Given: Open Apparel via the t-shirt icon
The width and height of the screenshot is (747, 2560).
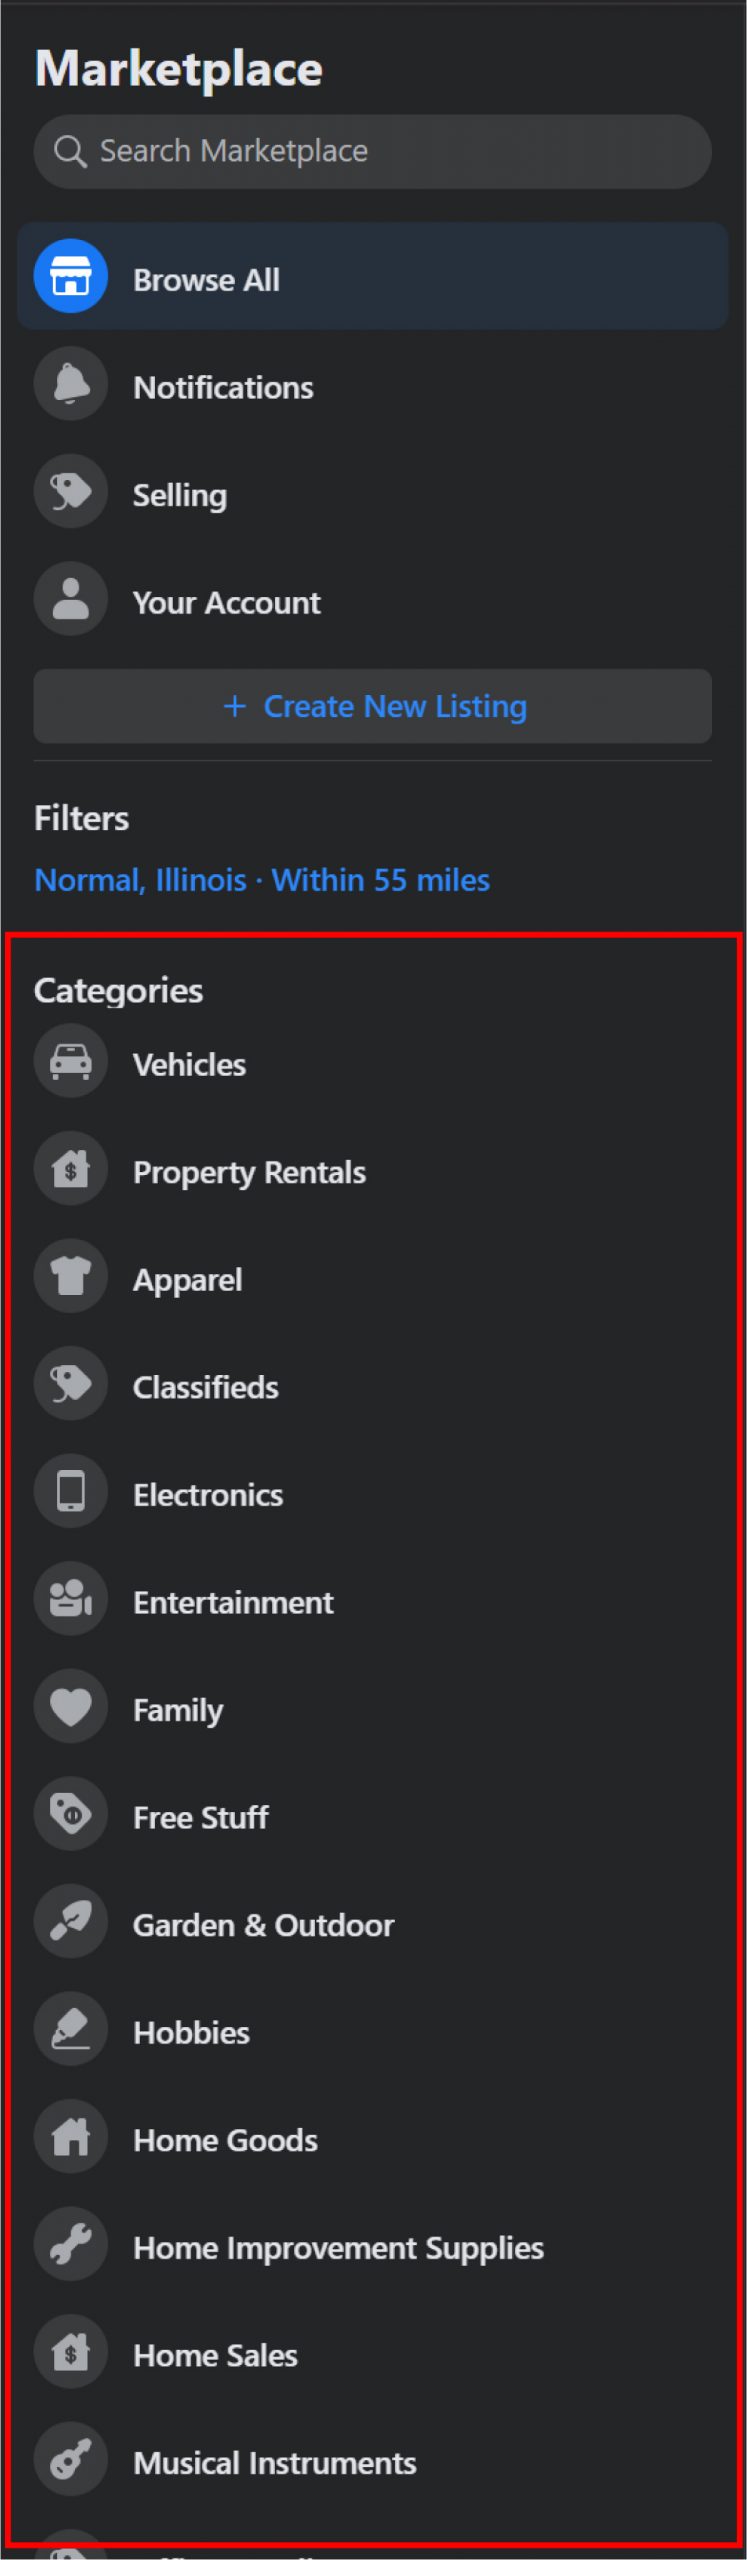Looking at the screenshot, I should point(70,1276).
